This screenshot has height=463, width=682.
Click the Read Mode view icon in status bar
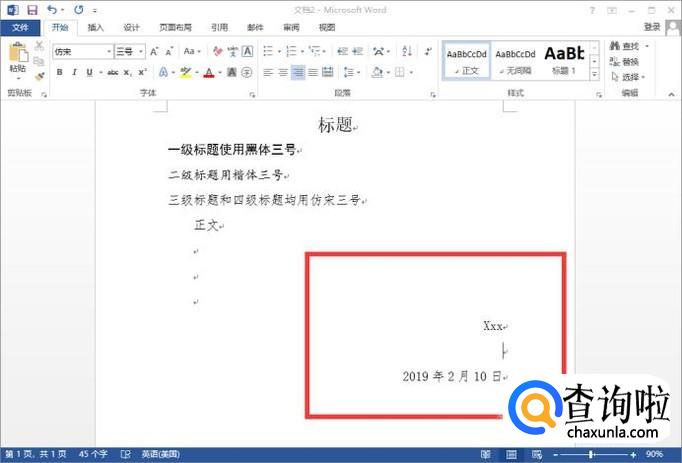(x=486, y=454)
